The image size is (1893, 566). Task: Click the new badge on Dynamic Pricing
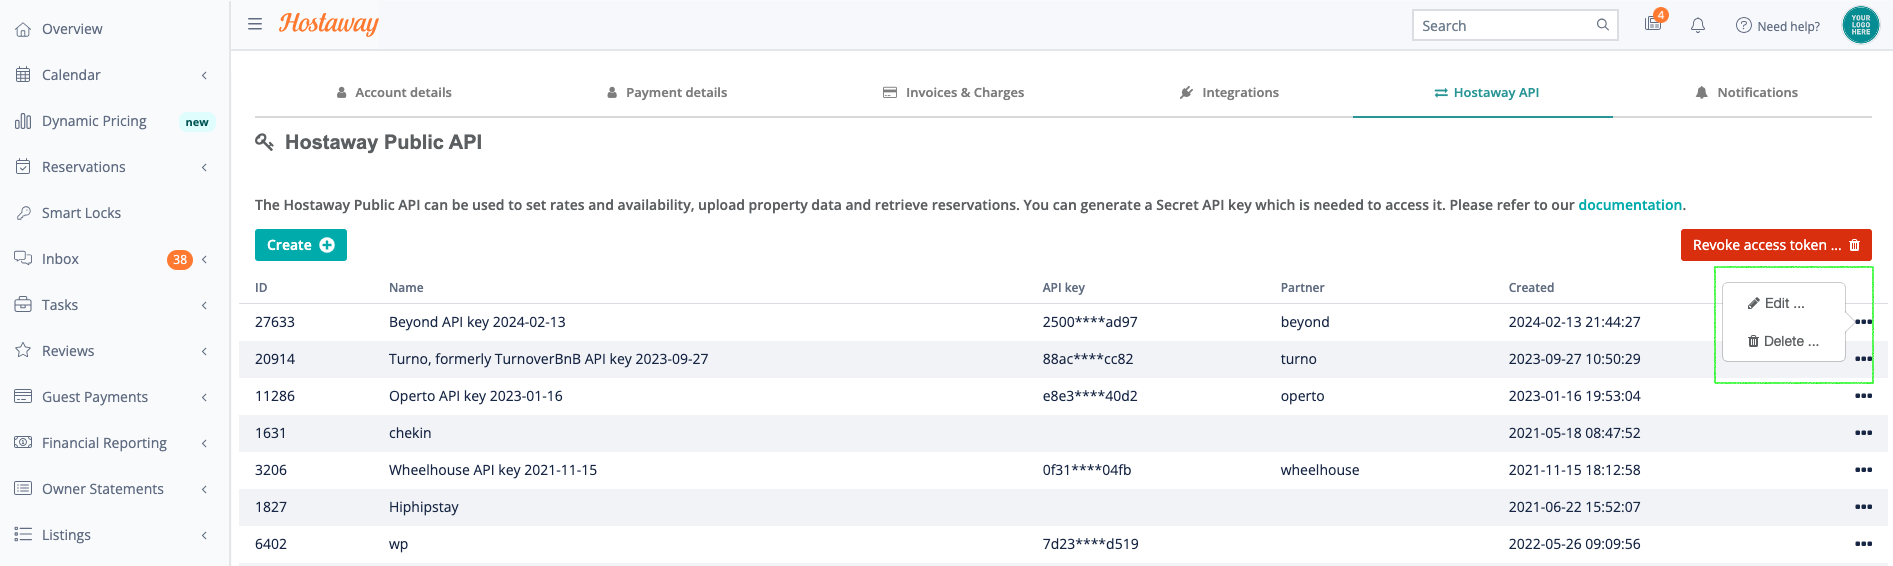197,122
